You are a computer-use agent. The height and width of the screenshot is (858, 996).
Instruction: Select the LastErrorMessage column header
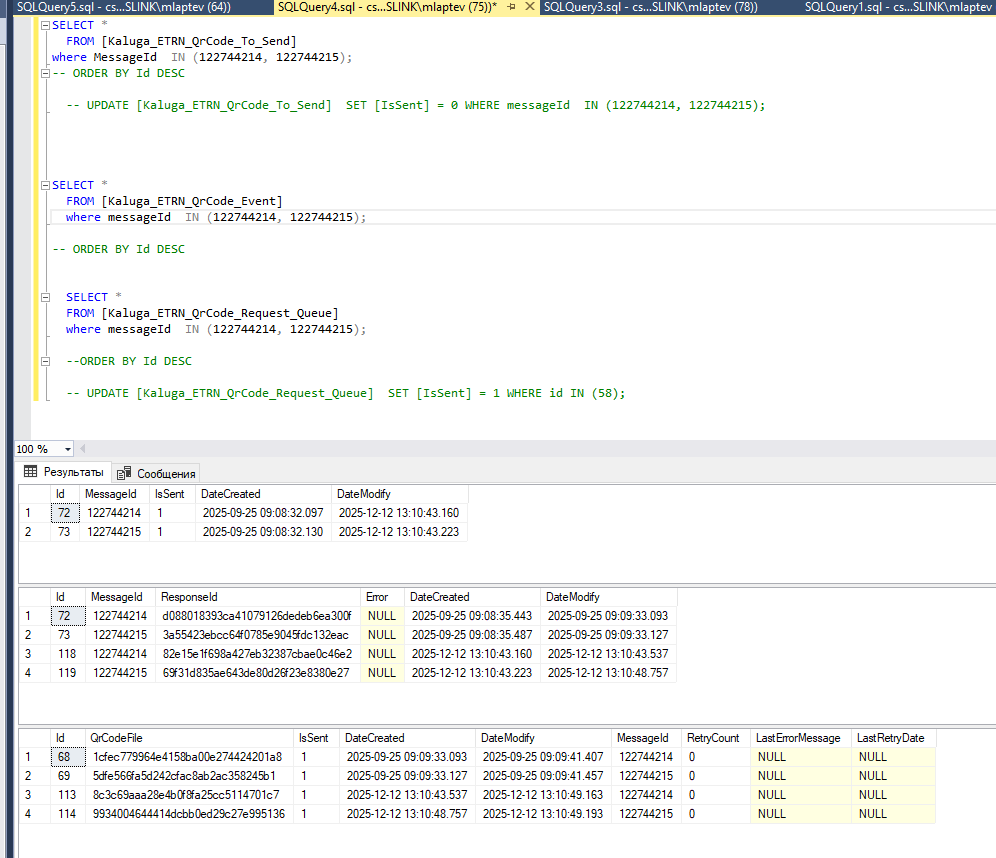coord(798,738)
